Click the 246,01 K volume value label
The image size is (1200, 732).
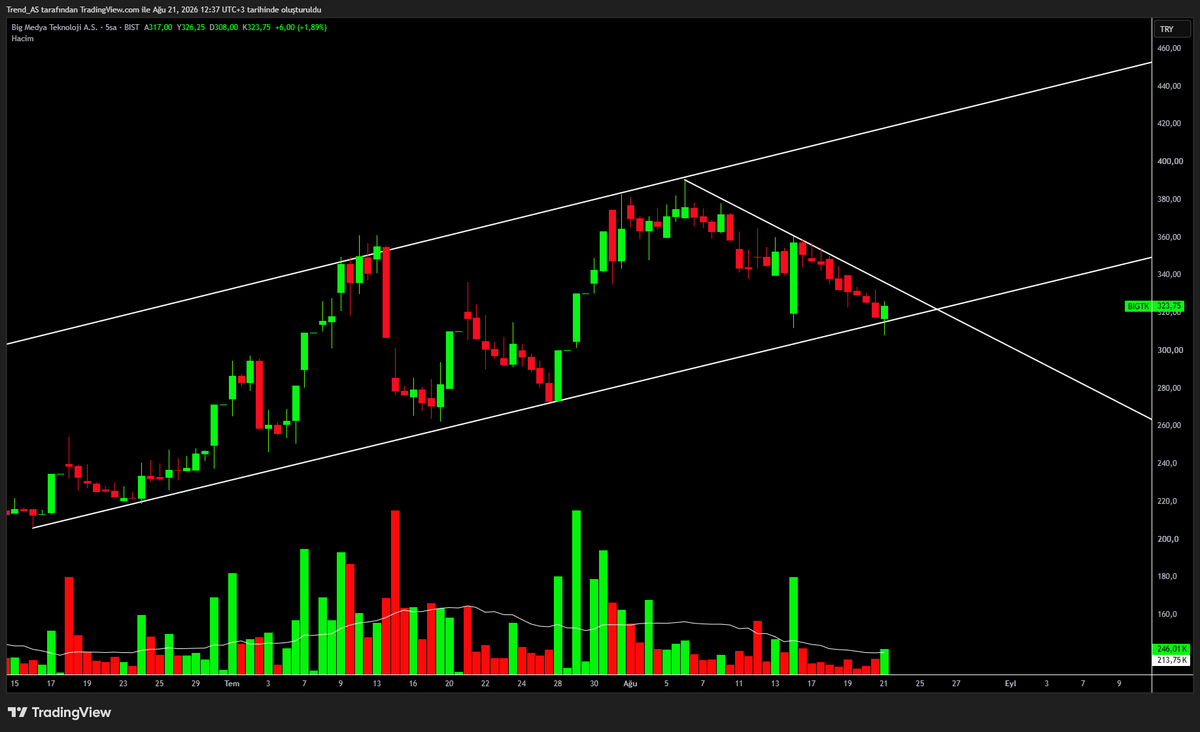(1170, 649)
